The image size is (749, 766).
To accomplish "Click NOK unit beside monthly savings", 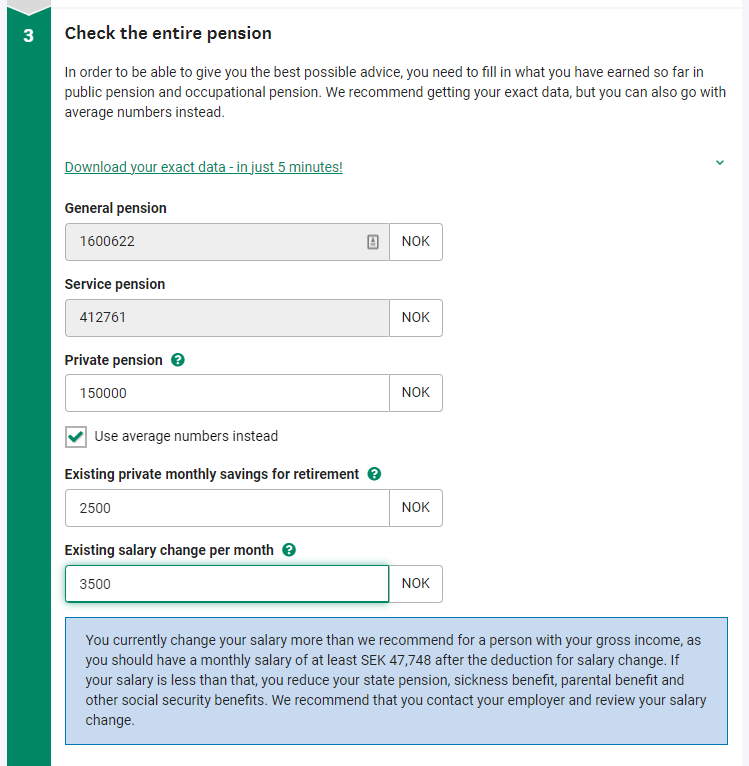I will [x=415, y=508].
